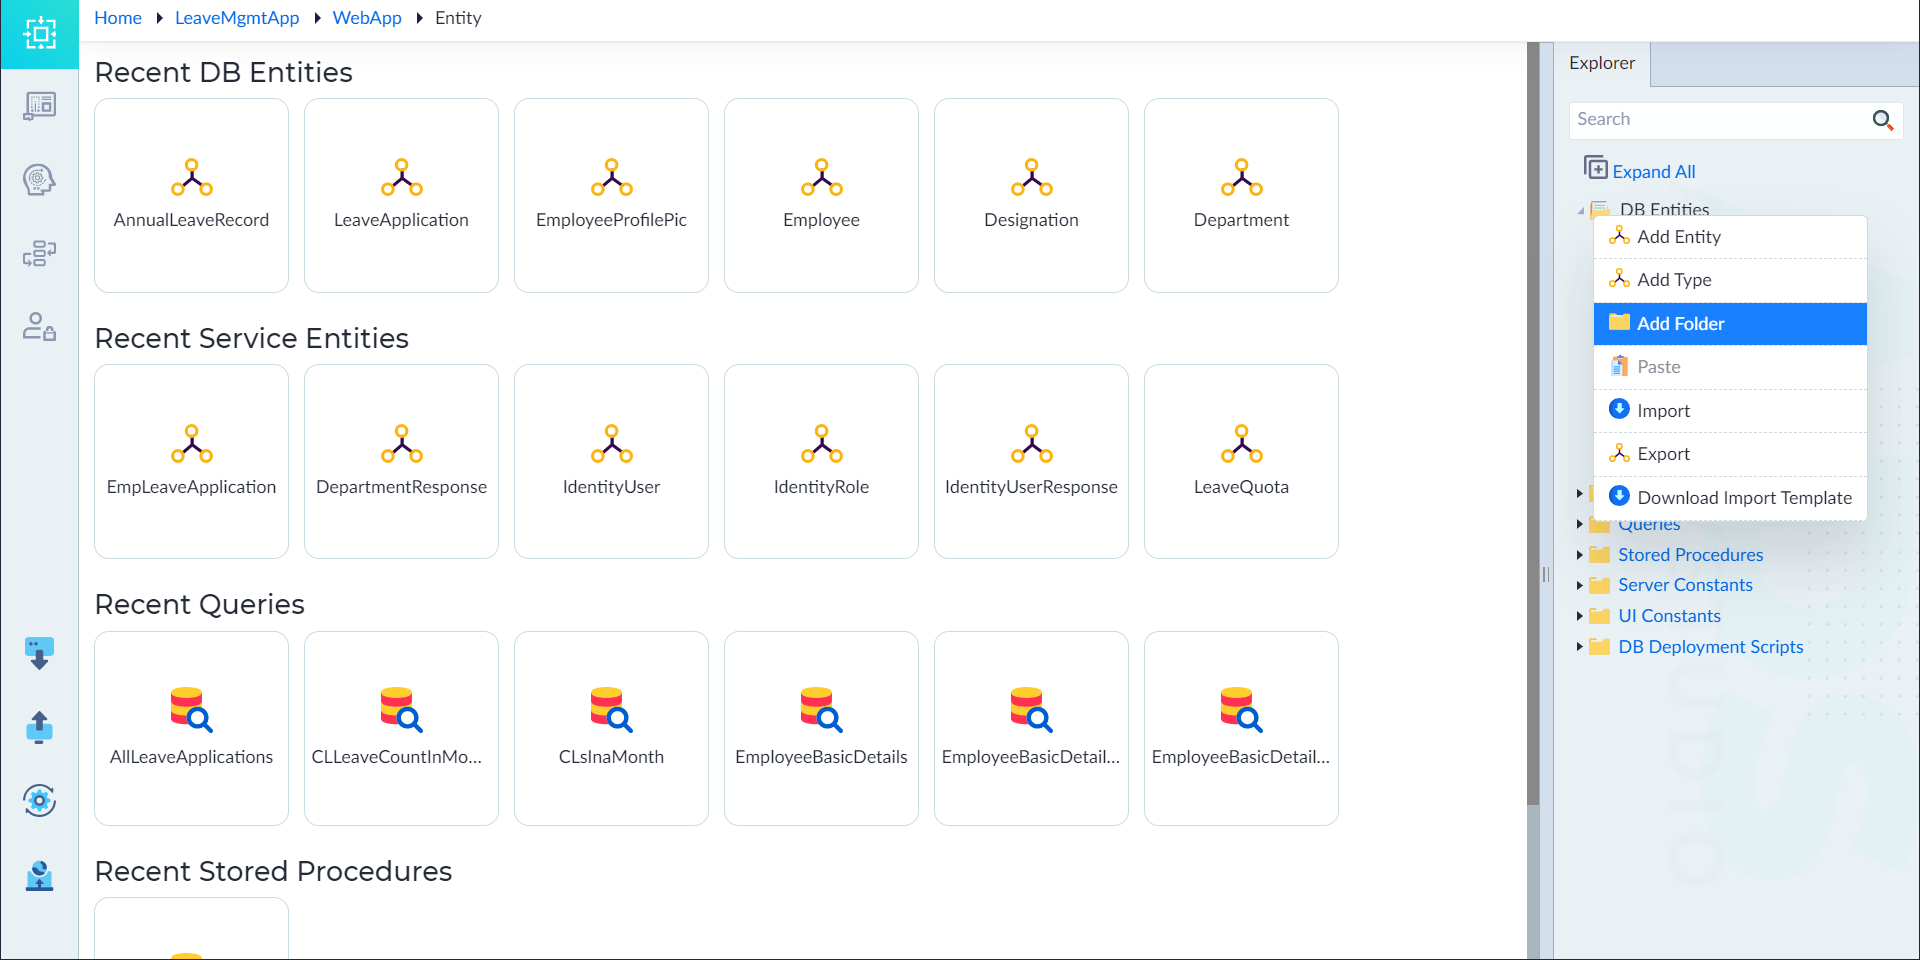
Task: Click the search magnifier icon in Explorer
Action: click(x=1882, y=120)
